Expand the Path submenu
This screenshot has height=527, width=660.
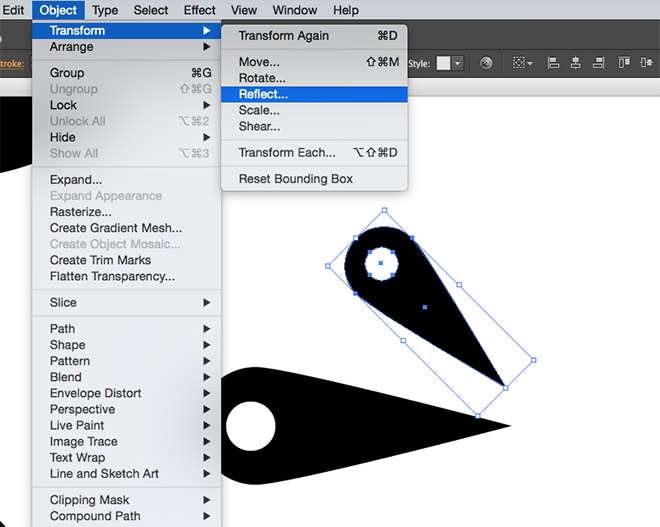[x=127, y=329]
